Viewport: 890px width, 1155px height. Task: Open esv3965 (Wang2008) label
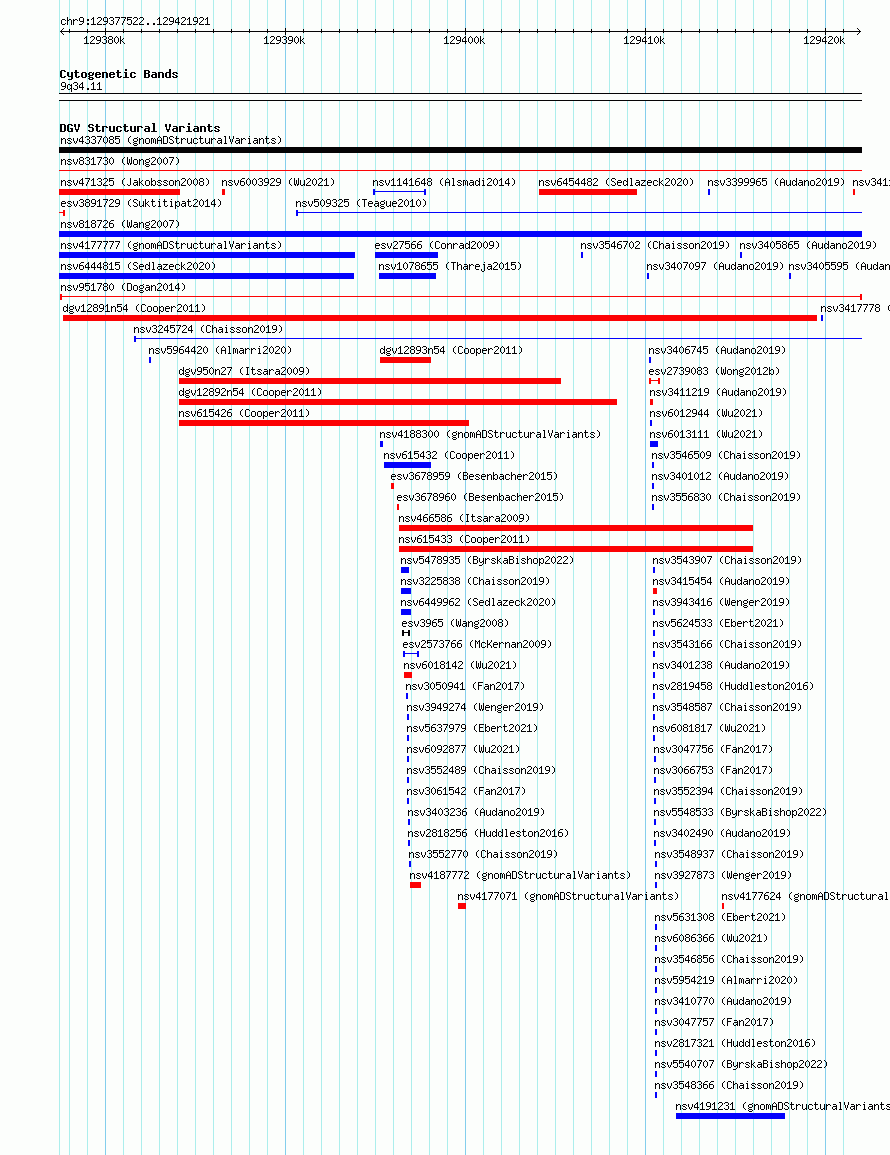455,623
